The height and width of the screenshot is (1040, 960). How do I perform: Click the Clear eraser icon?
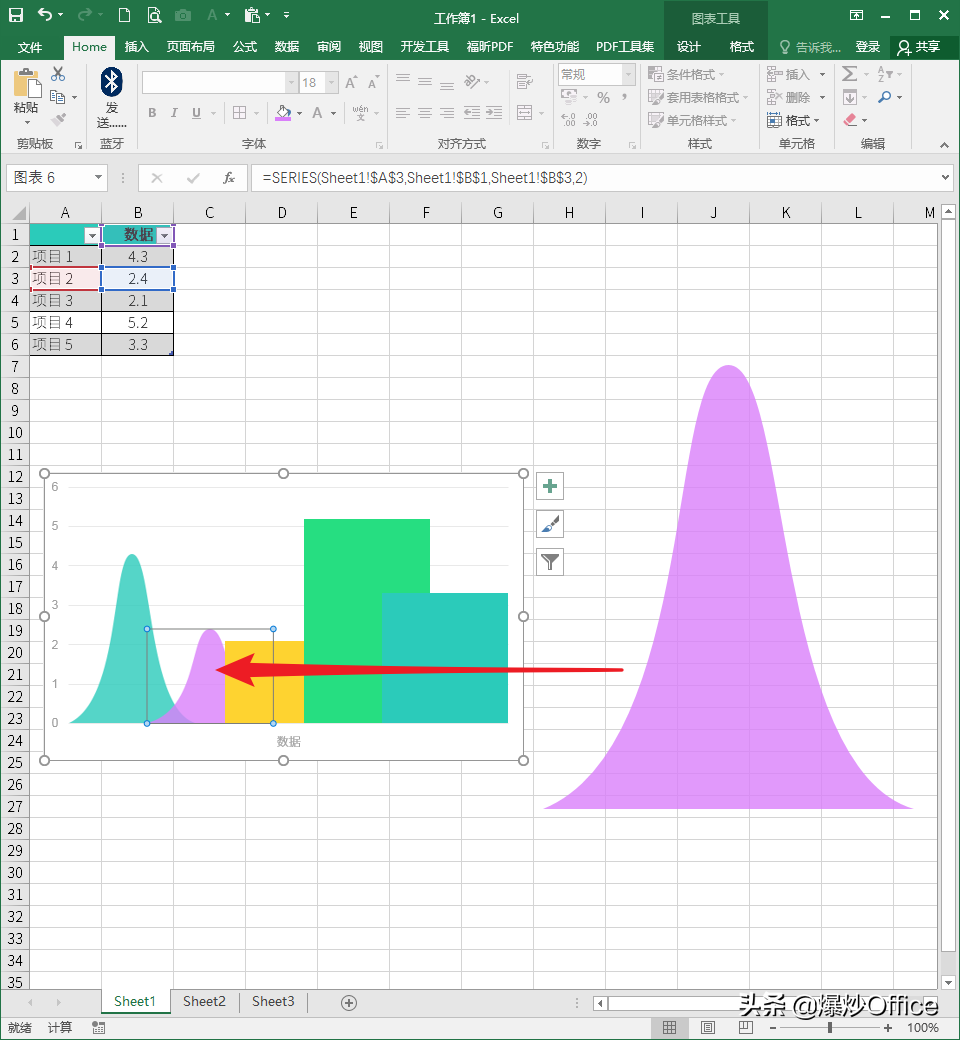coord(850,120)
